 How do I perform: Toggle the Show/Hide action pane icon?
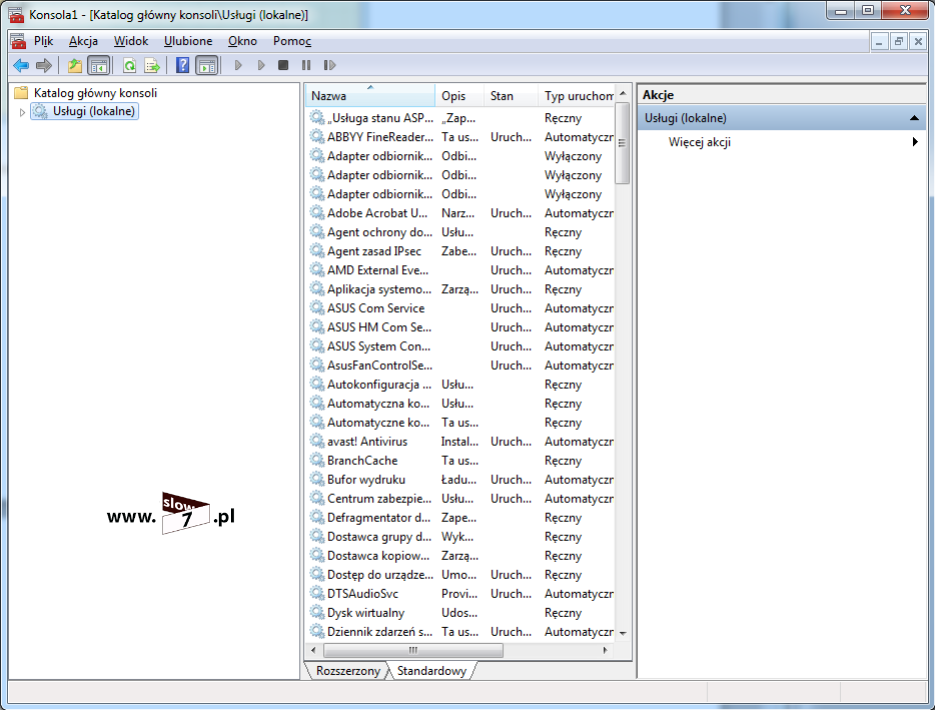pos(207,65)
